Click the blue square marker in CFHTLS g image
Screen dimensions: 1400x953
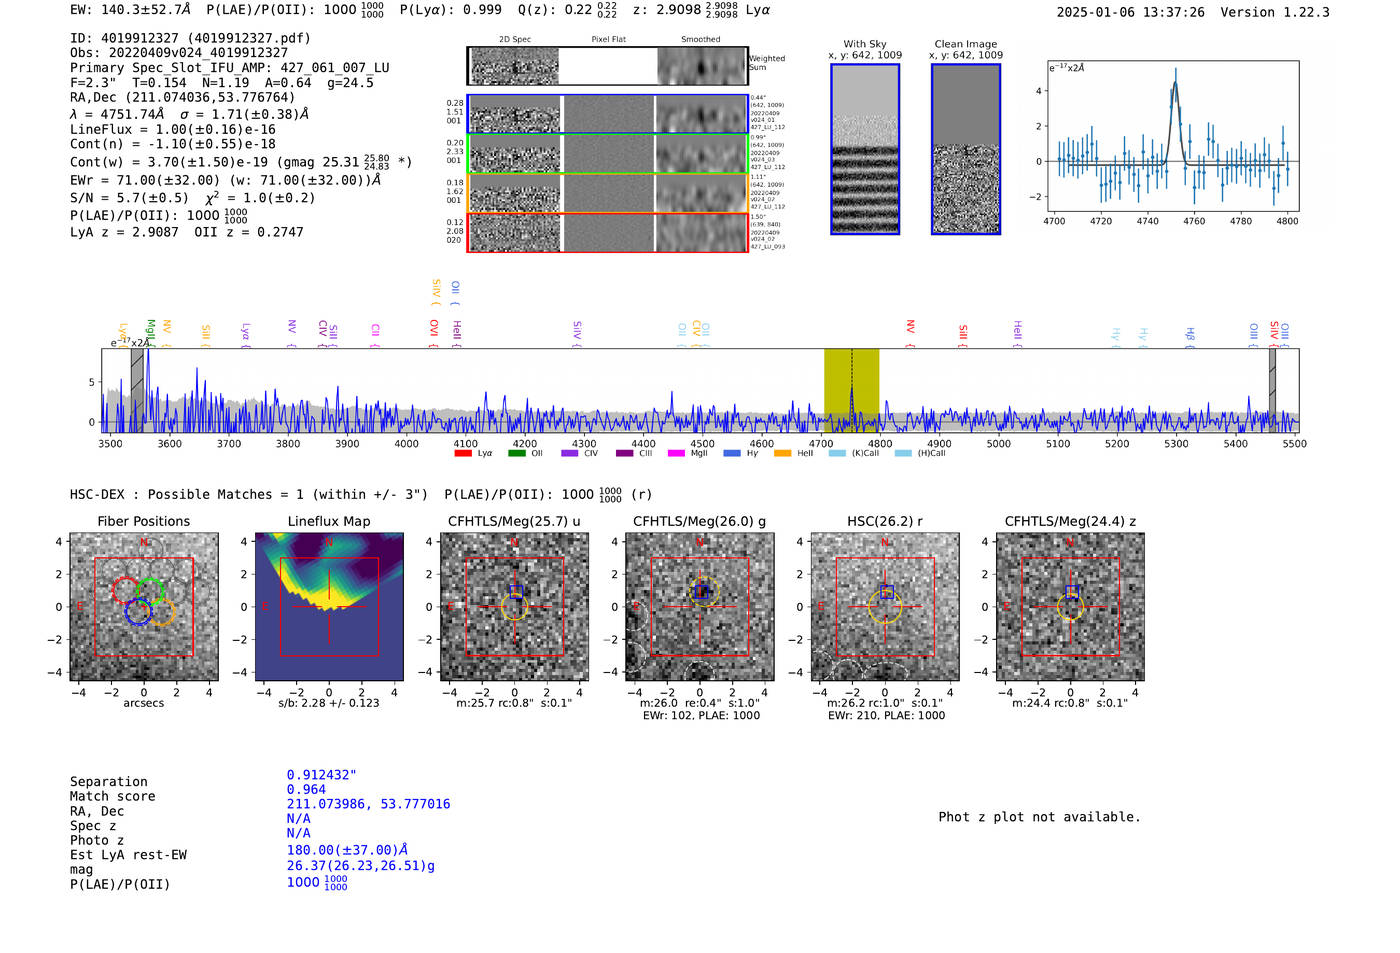[x=701, y=592]
